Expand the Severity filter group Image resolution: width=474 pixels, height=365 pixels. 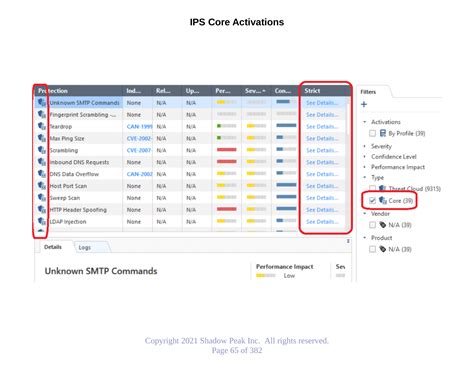click(365, 146)
